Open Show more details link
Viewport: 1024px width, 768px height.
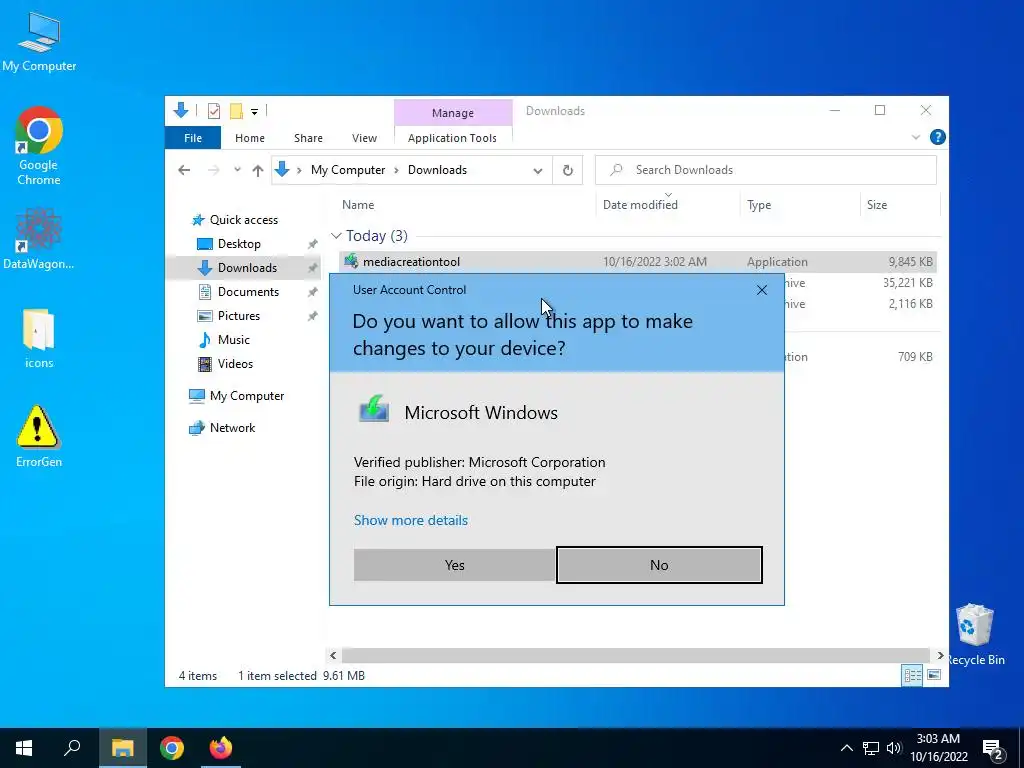click(x=411, y=520)
